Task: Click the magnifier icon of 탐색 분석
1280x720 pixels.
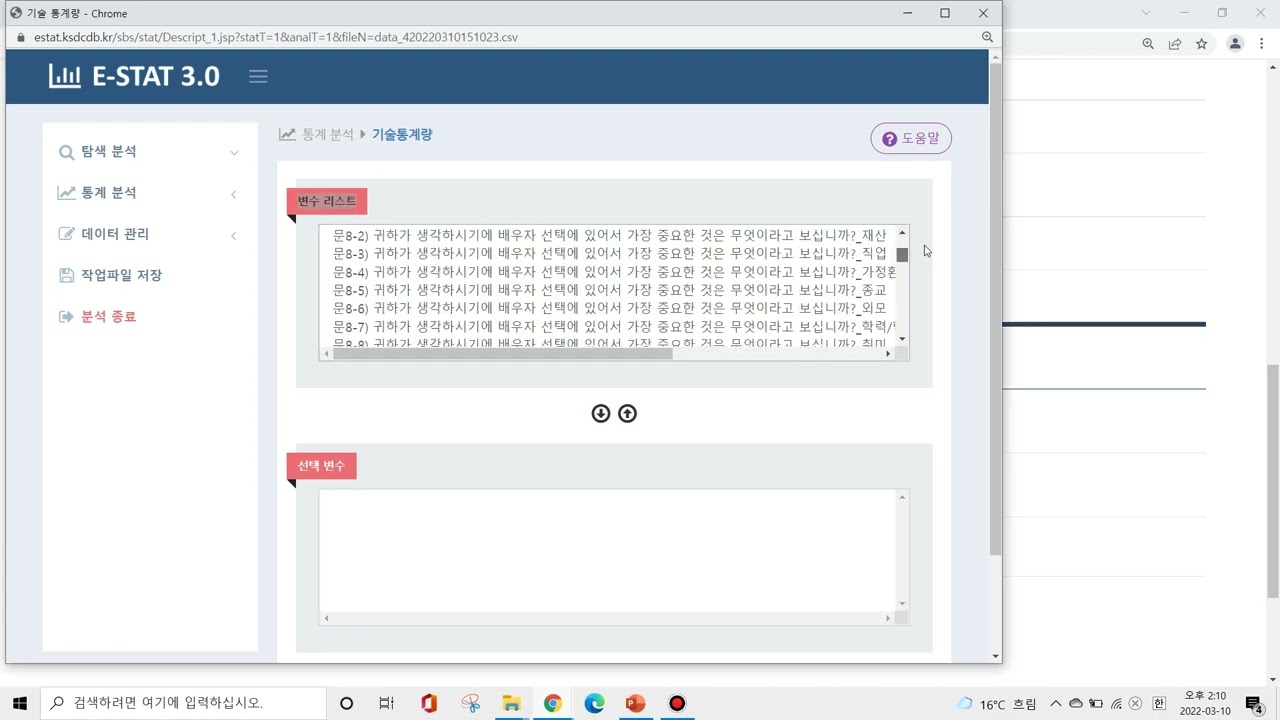Action: point(66,152)
